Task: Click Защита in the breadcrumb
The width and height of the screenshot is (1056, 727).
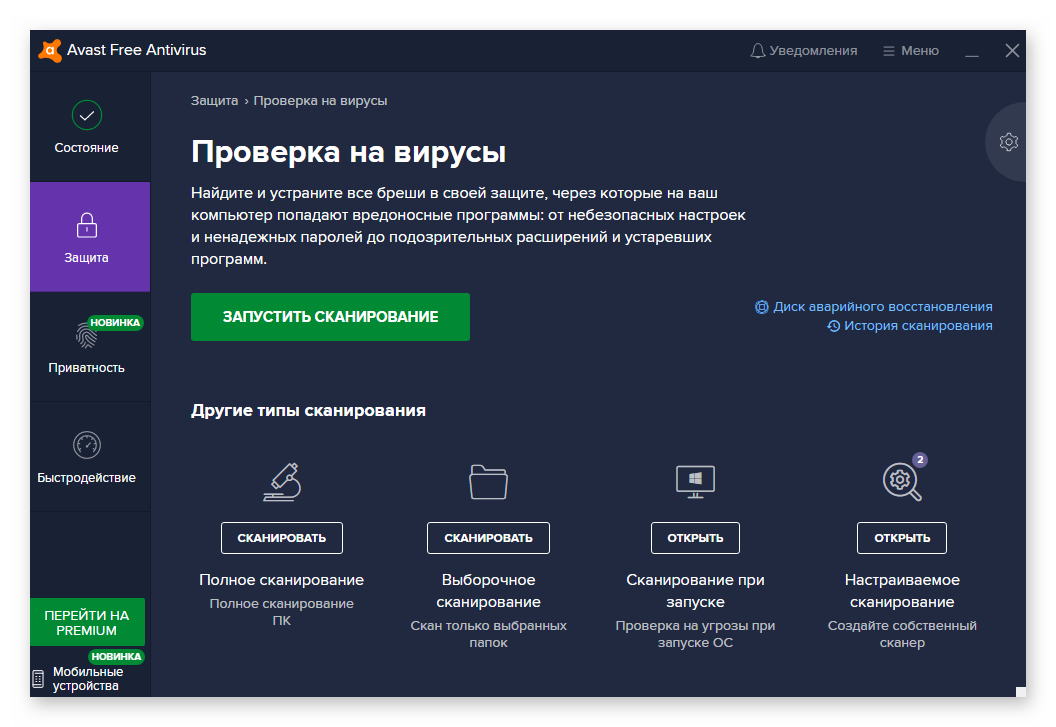Action: point(214,100)
